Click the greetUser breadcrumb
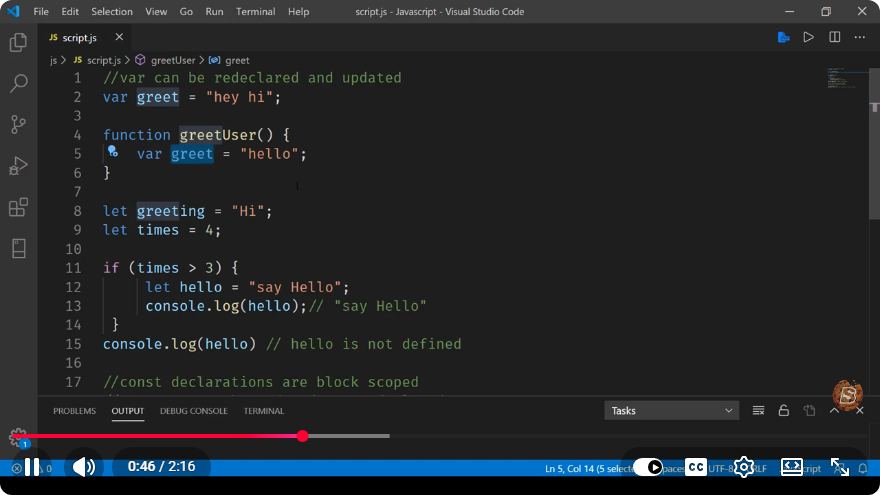 click(x=173, y=60)
